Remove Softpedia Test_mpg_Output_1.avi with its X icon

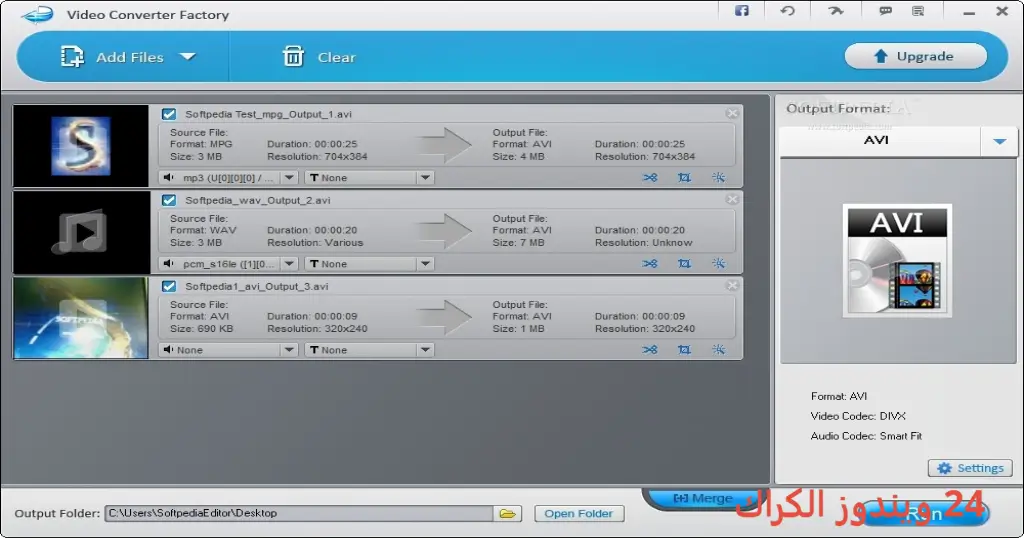point(732,114)
